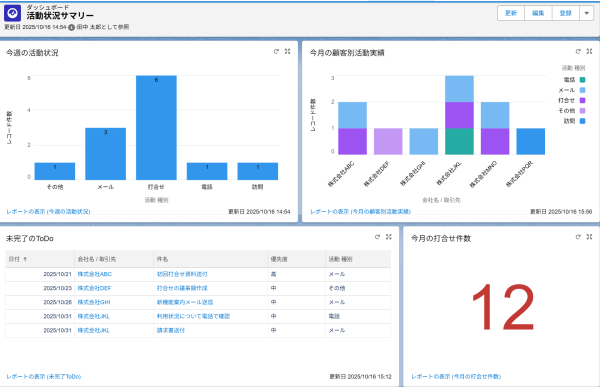Click the メール legend color swatch
The image size is (600, 387).
582,90
